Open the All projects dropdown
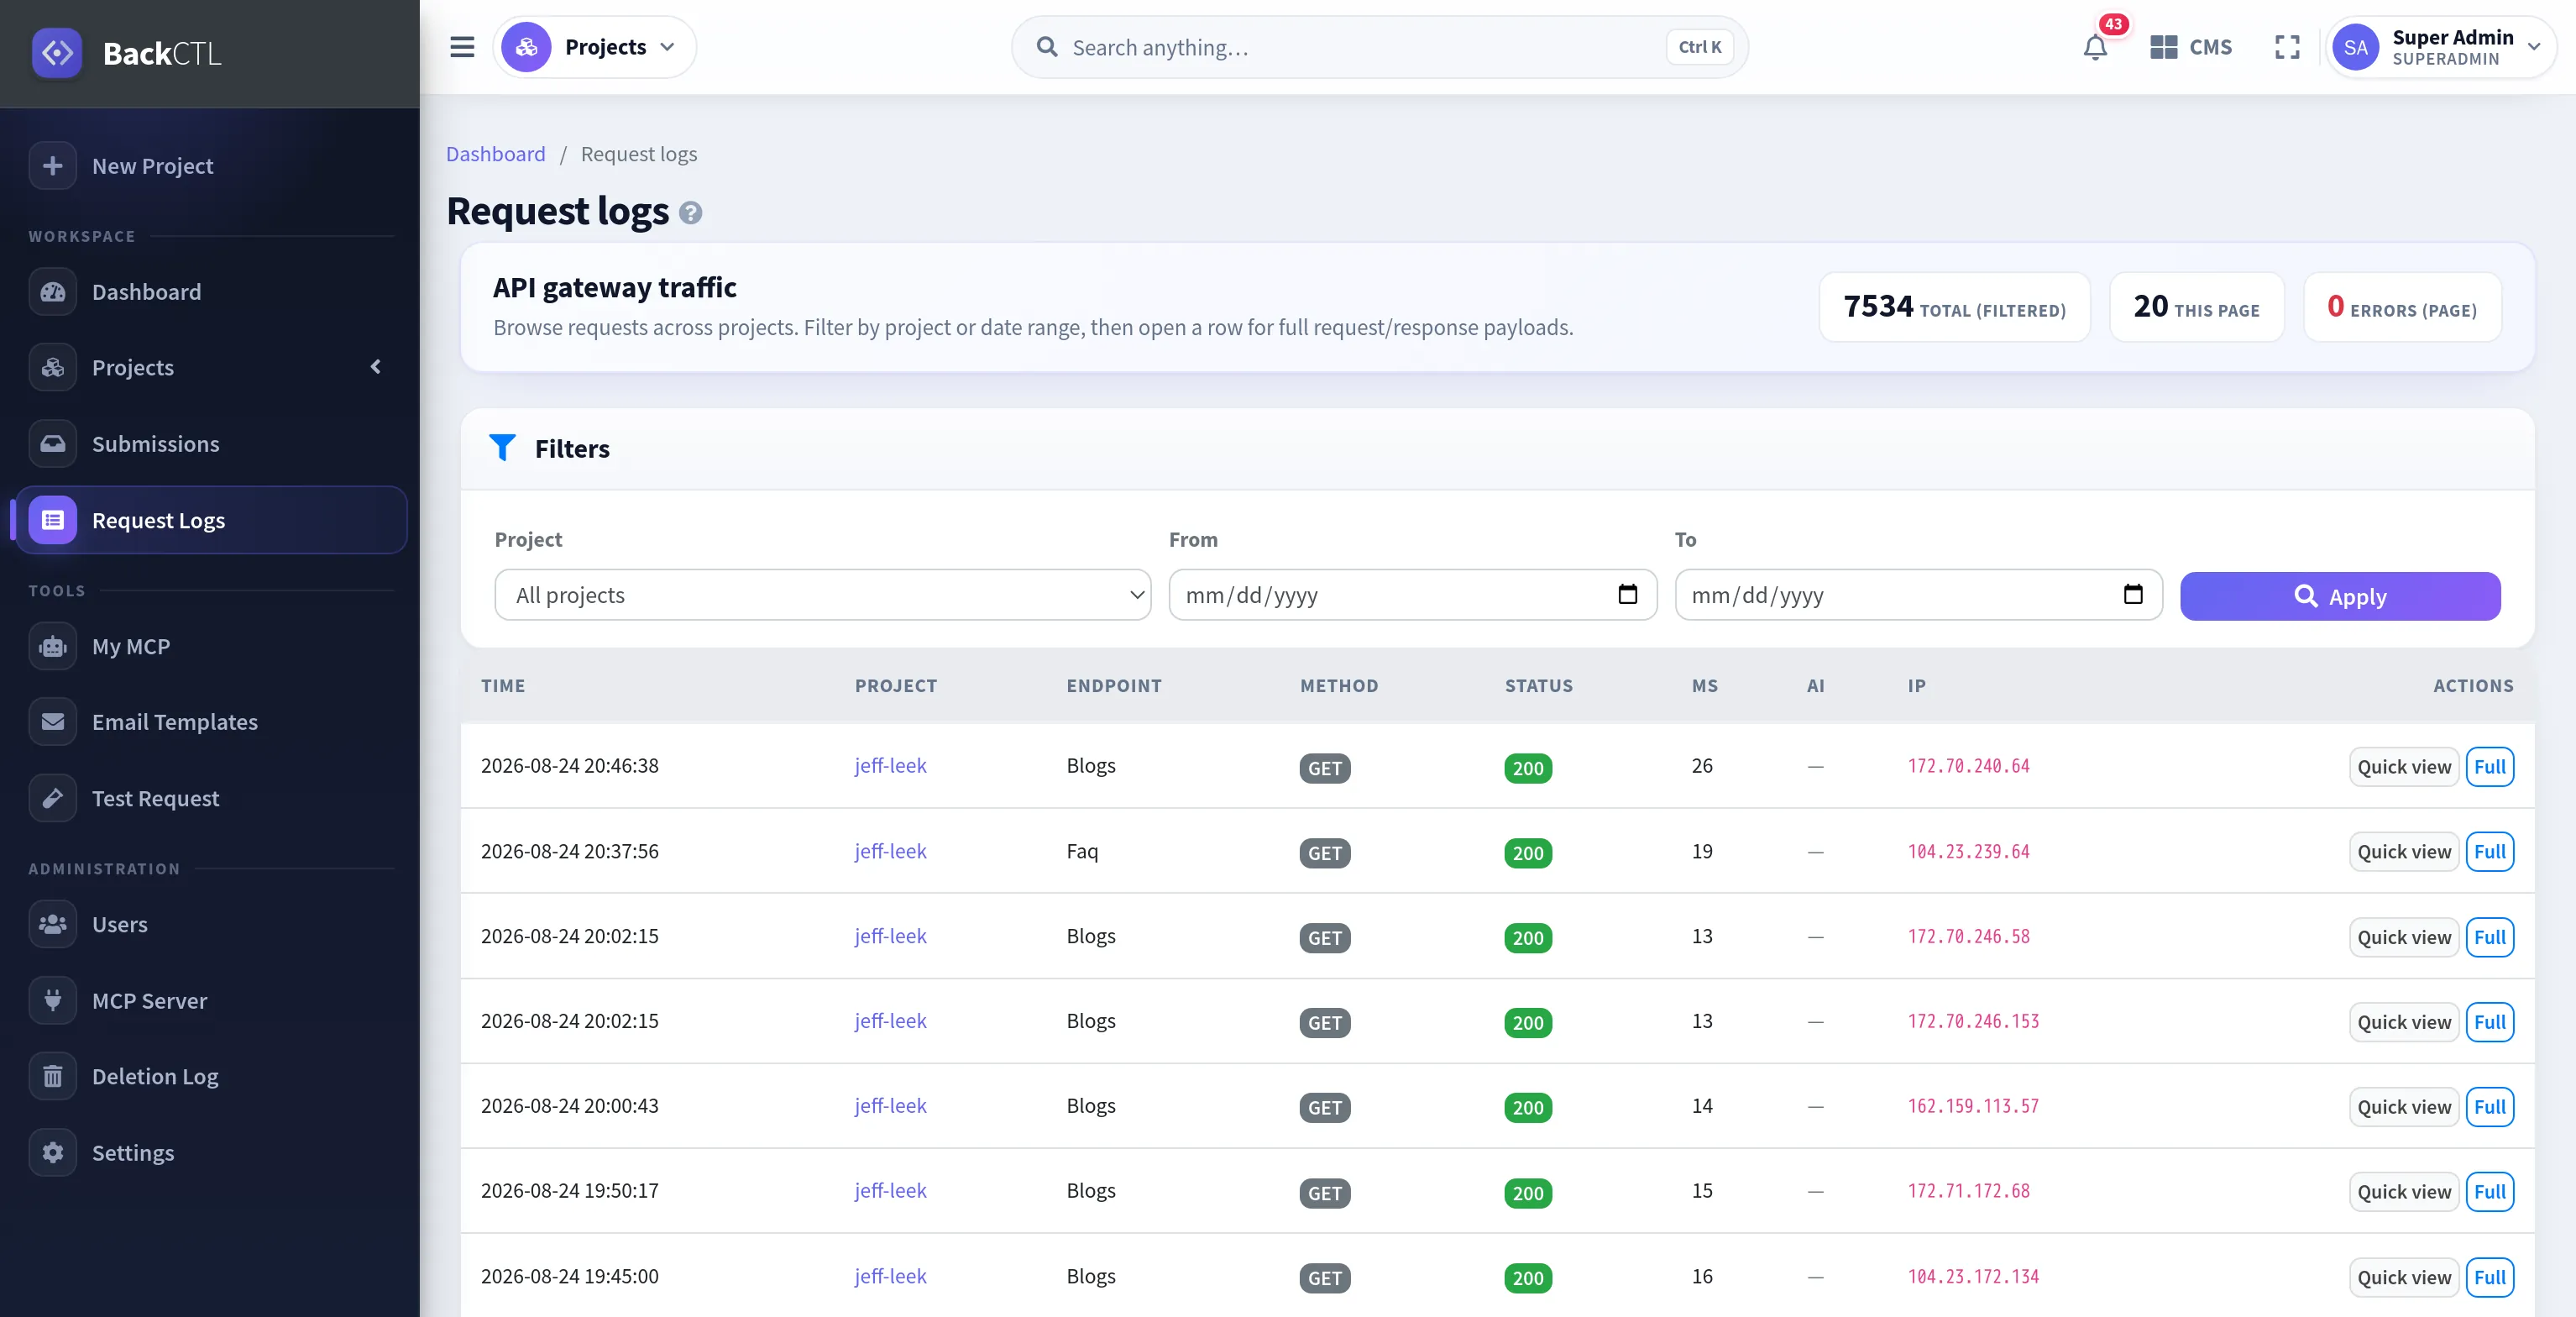 pos(823,595)
